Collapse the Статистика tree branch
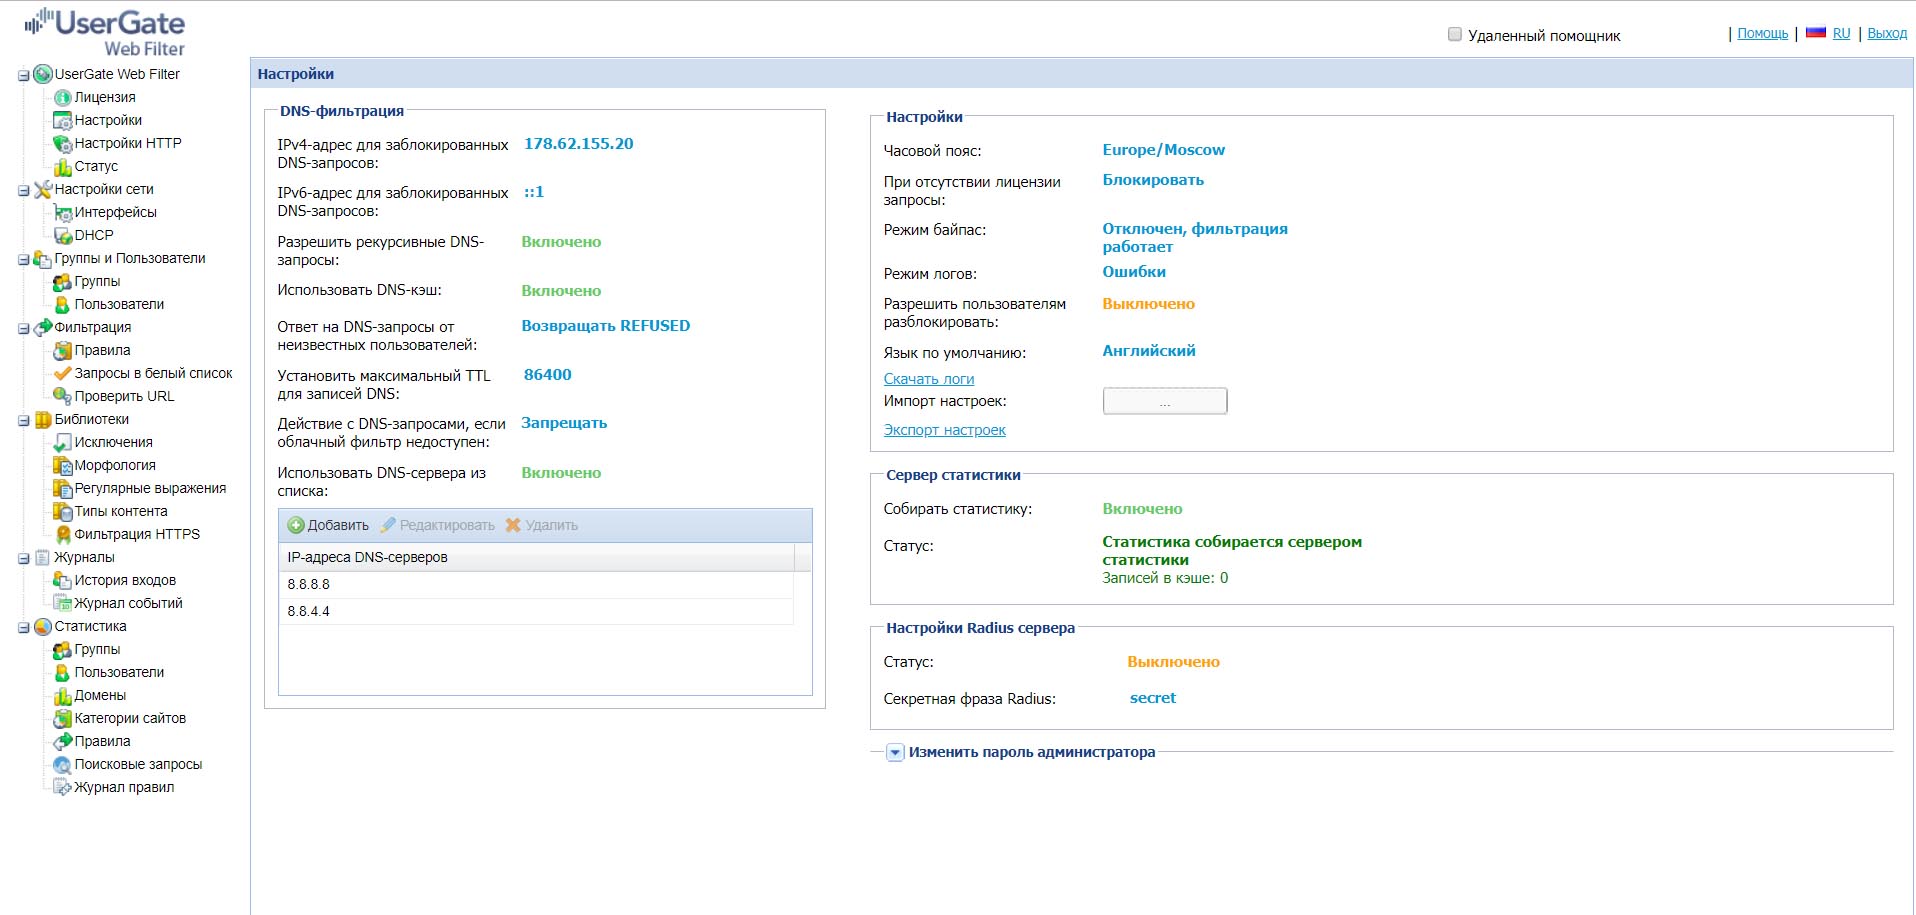The height and width of the screenshot is (915, 1916). 23,627
